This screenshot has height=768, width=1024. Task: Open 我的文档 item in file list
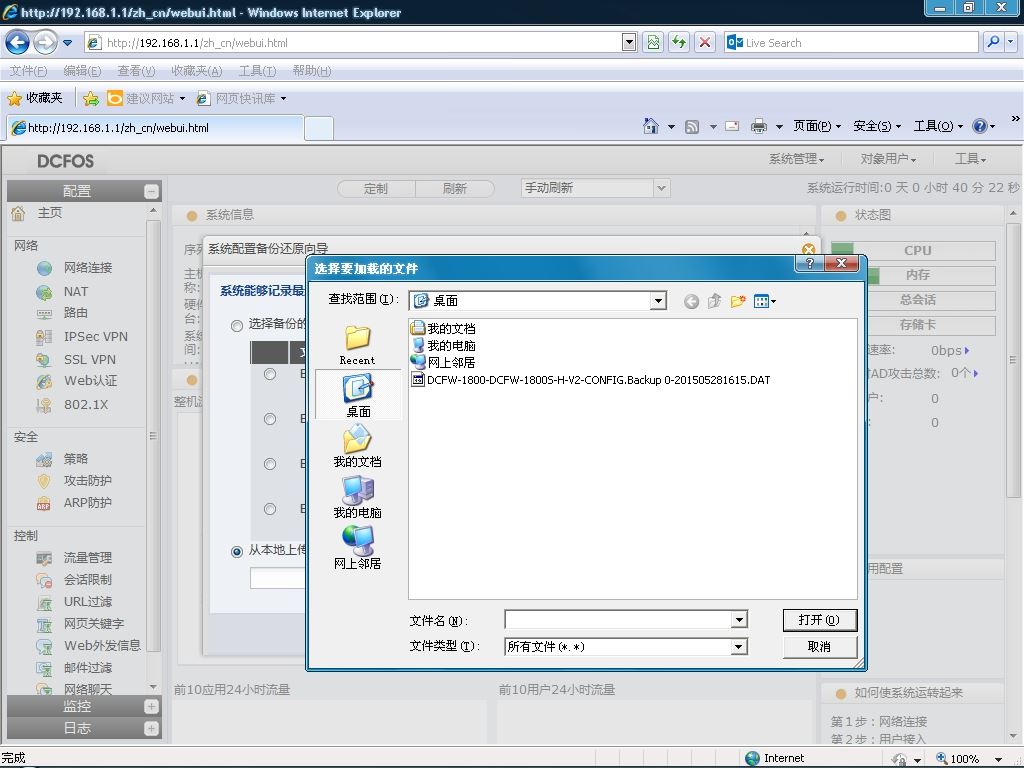(443, 328)
